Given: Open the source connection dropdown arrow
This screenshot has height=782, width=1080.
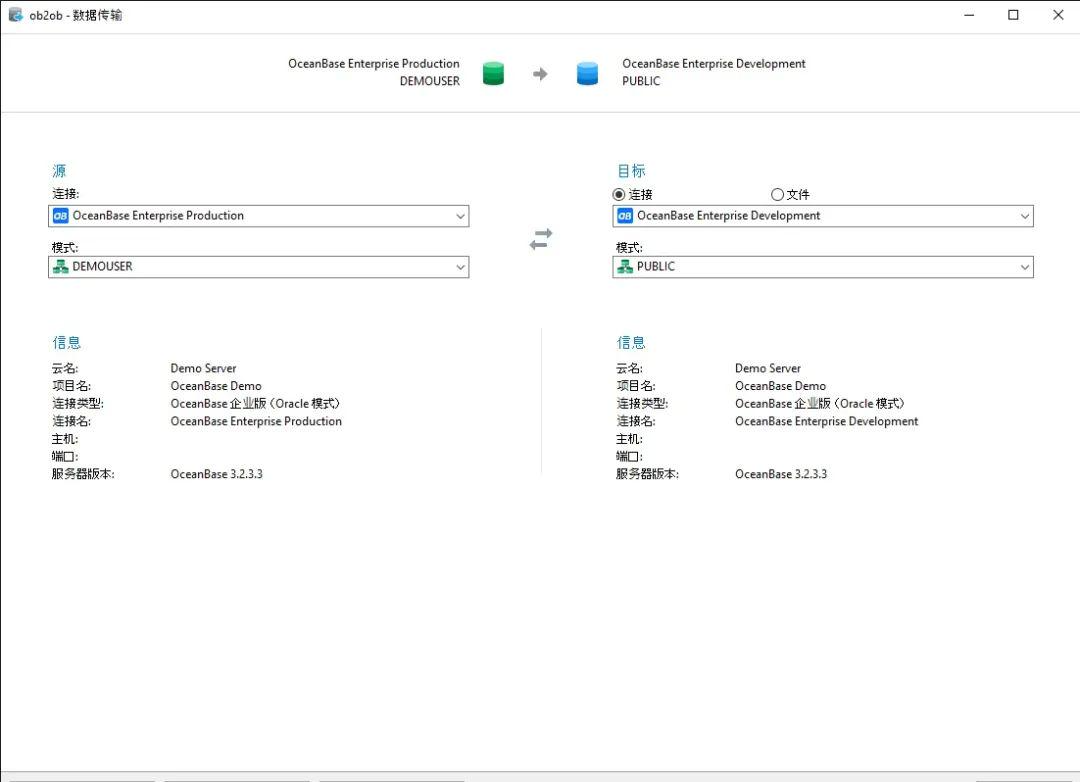Looking at the screenshot, I should [460, 216].
